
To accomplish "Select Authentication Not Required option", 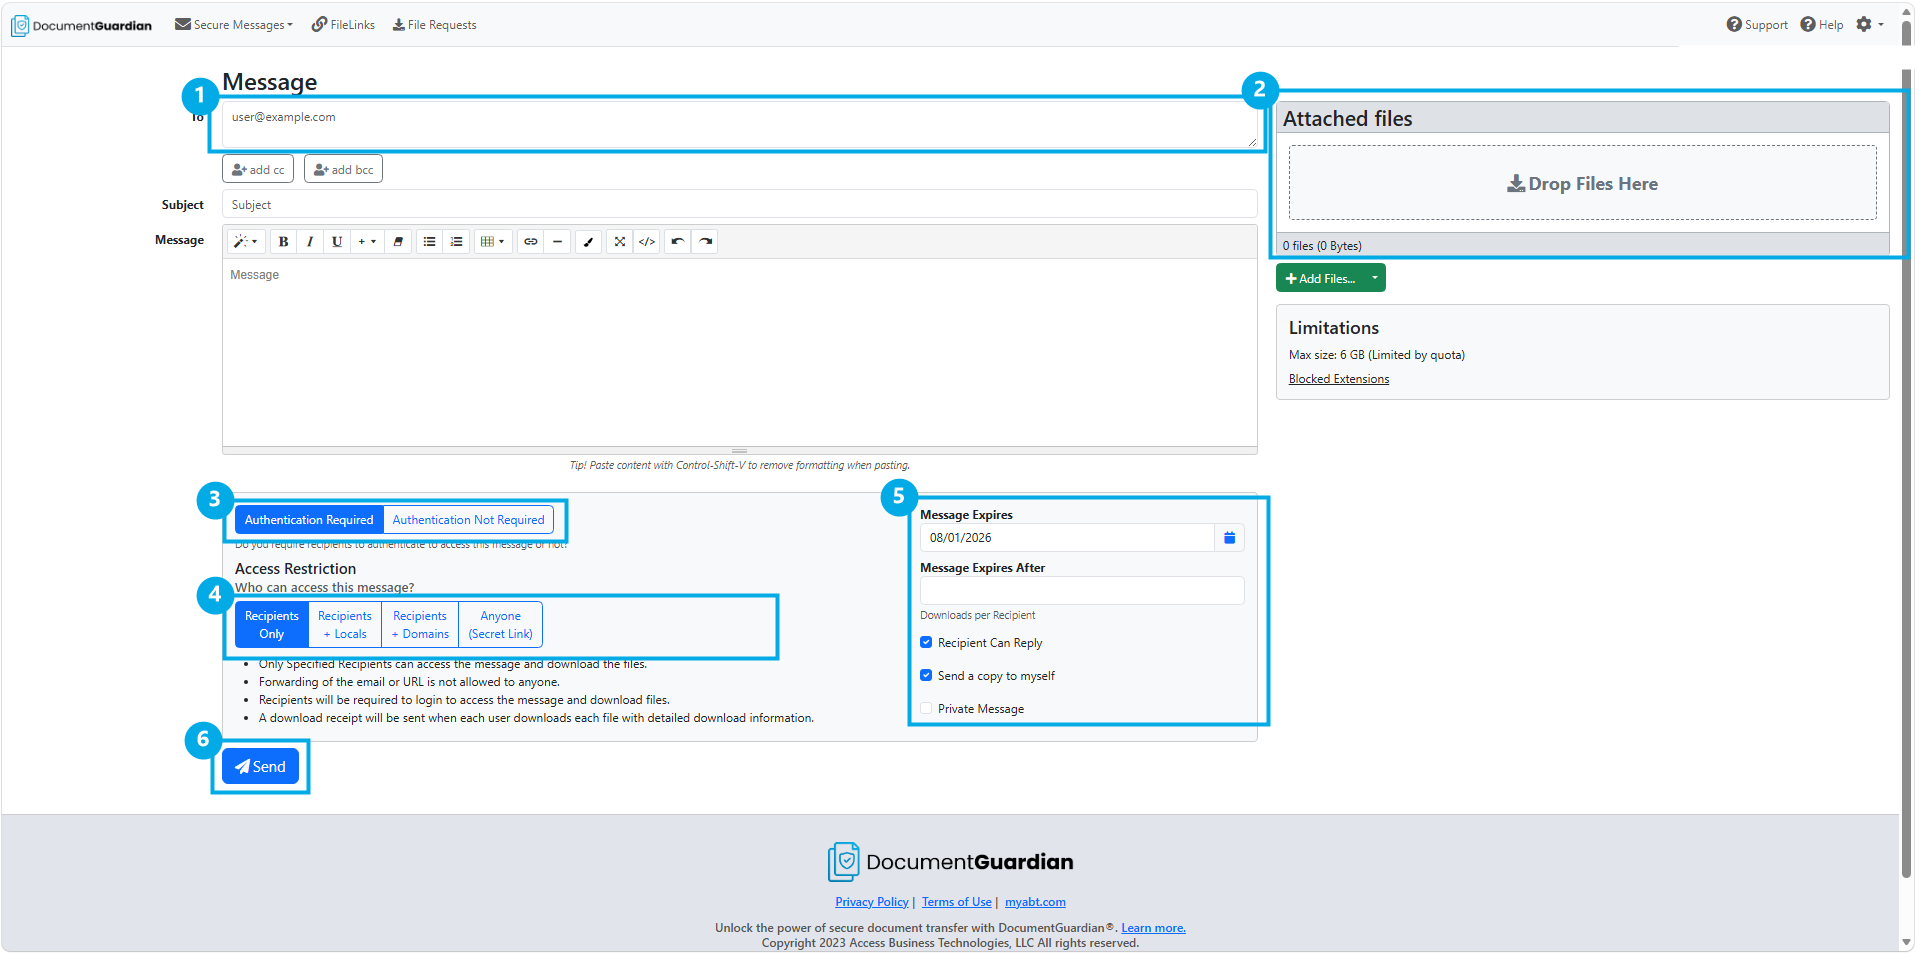I will (x=468, y=520).
